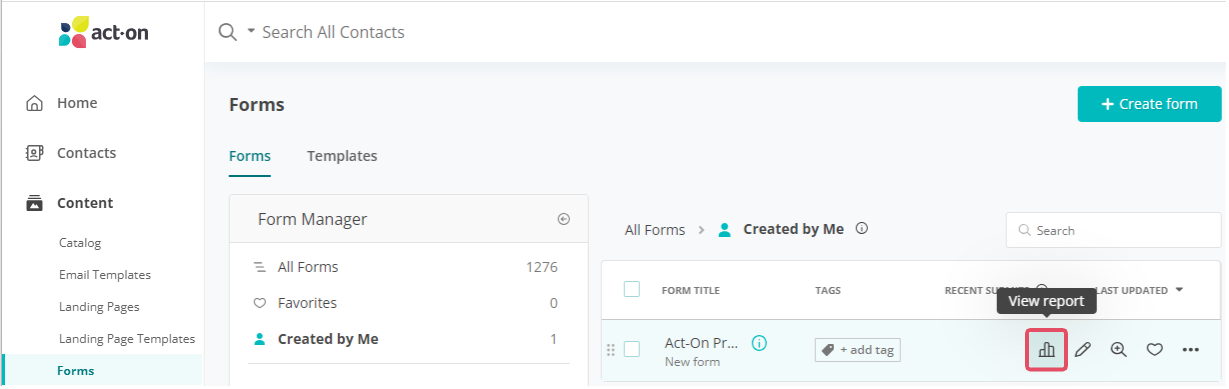Click the info icon beside Created by Me
Viewport: 1229px width, 389px height.
pos(862,229)
